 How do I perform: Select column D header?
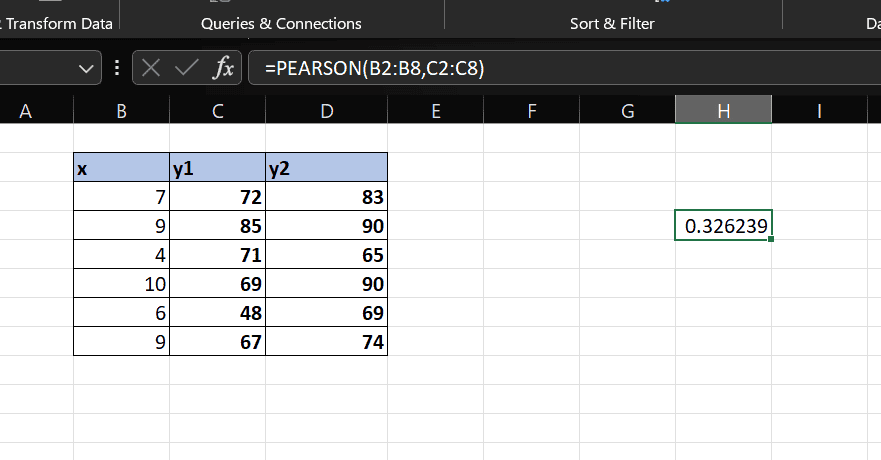tap(326, 111)
